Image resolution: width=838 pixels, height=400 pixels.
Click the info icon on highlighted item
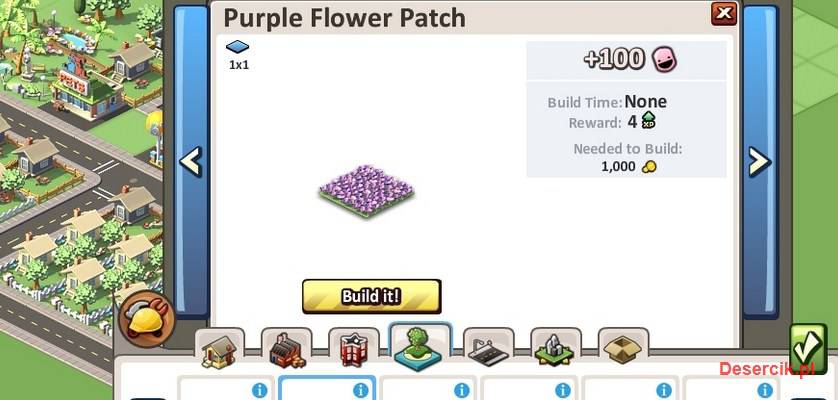361,390
